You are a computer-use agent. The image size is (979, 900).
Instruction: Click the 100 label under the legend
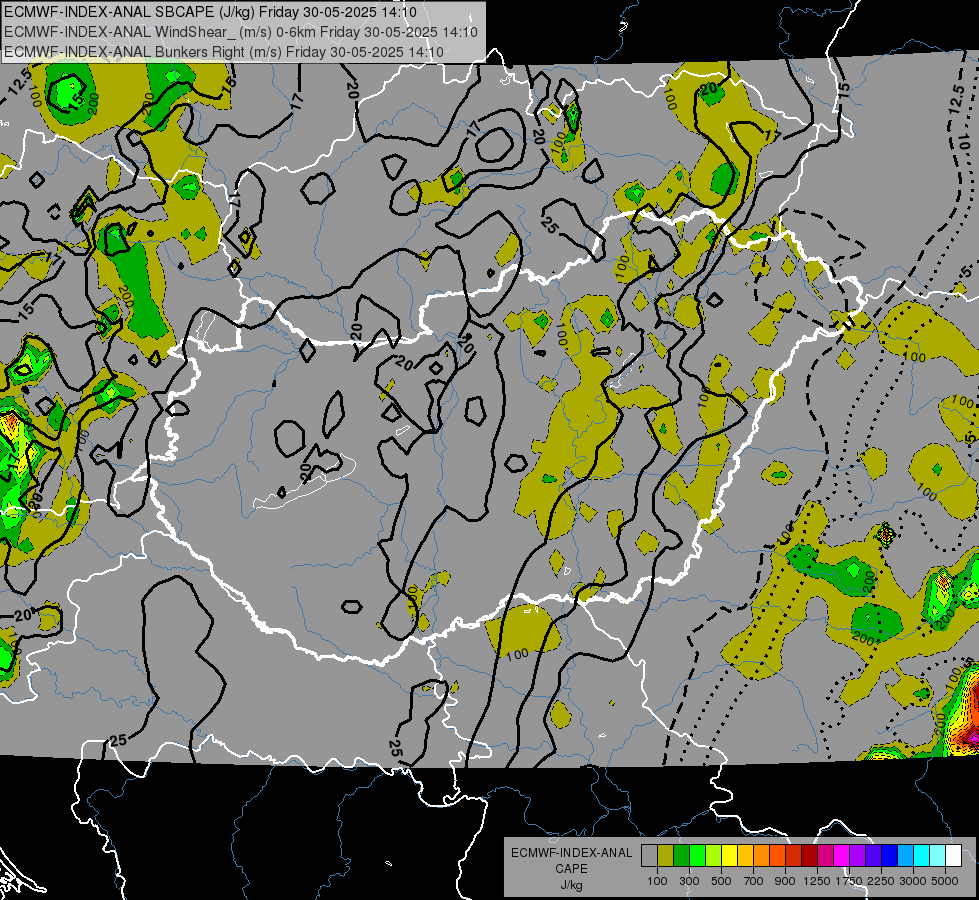[657, 881]
